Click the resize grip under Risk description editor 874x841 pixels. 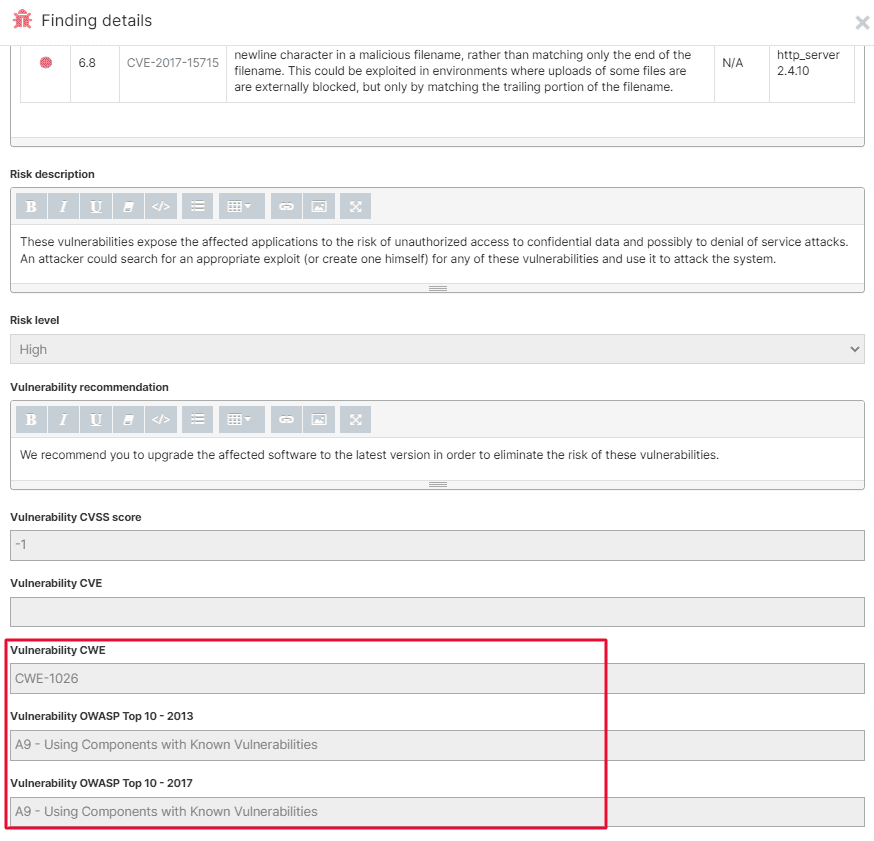click(x=437, y=288)
